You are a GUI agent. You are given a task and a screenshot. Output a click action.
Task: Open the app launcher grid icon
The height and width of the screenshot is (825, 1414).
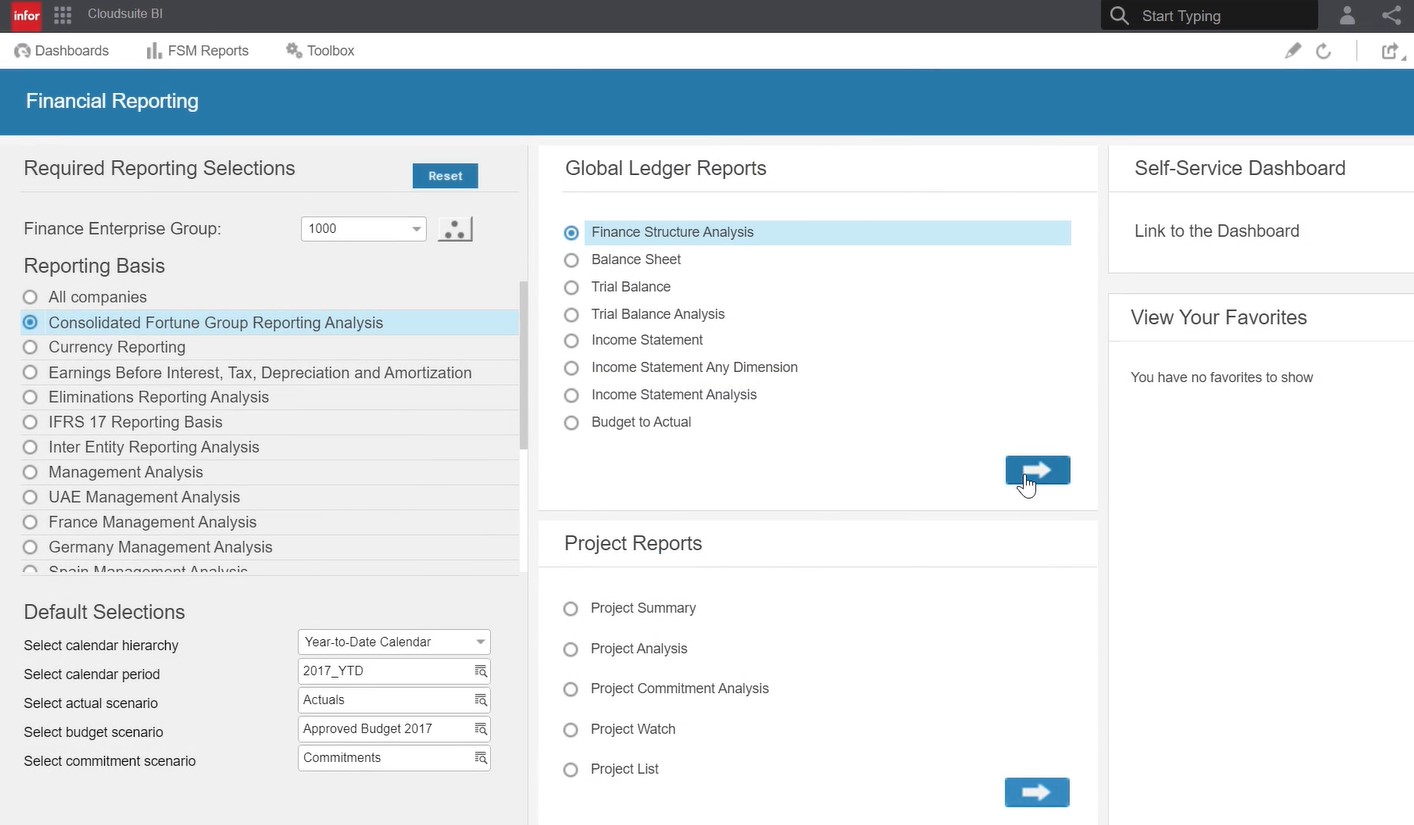coord(62,15)
